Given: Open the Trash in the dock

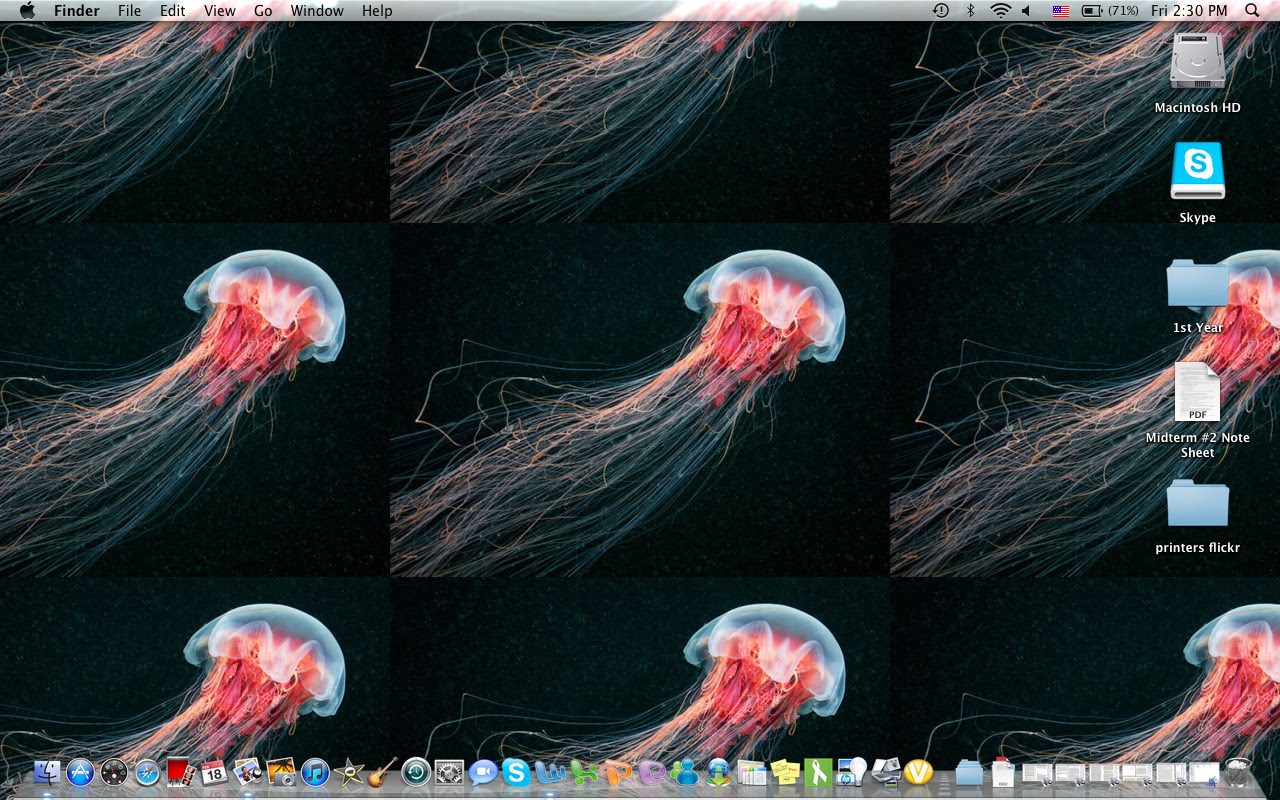Looking at the screenshot, I should (x=1238, y=772).
